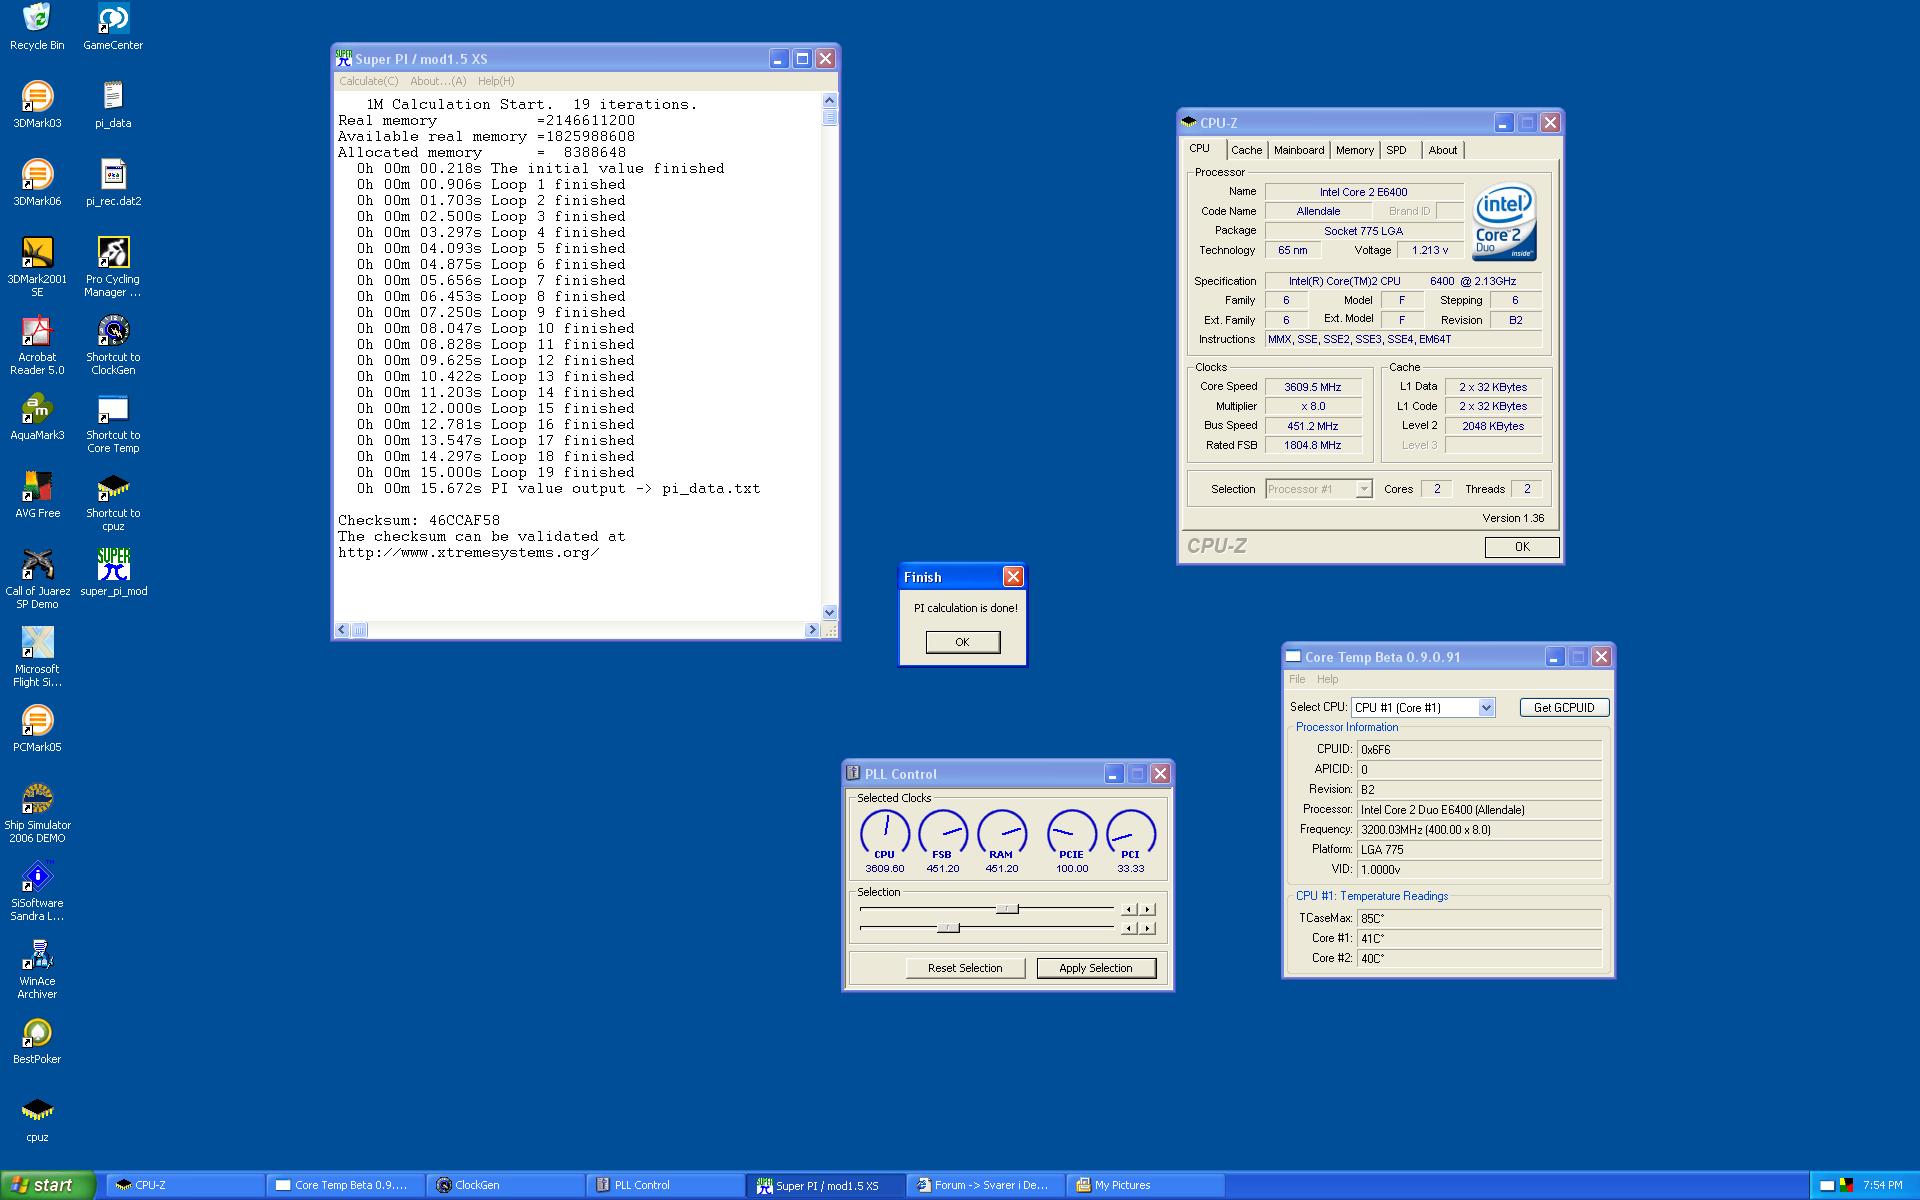Close the Finish dialog with X
The height and width of the screenshot is (1200, 1920).
point(1013,576)
